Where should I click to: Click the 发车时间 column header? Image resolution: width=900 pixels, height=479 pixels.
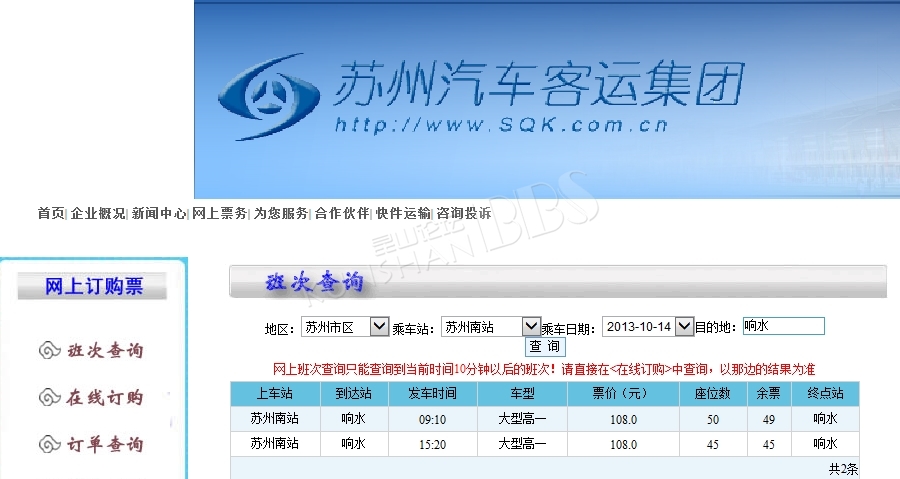click(432, 394)
